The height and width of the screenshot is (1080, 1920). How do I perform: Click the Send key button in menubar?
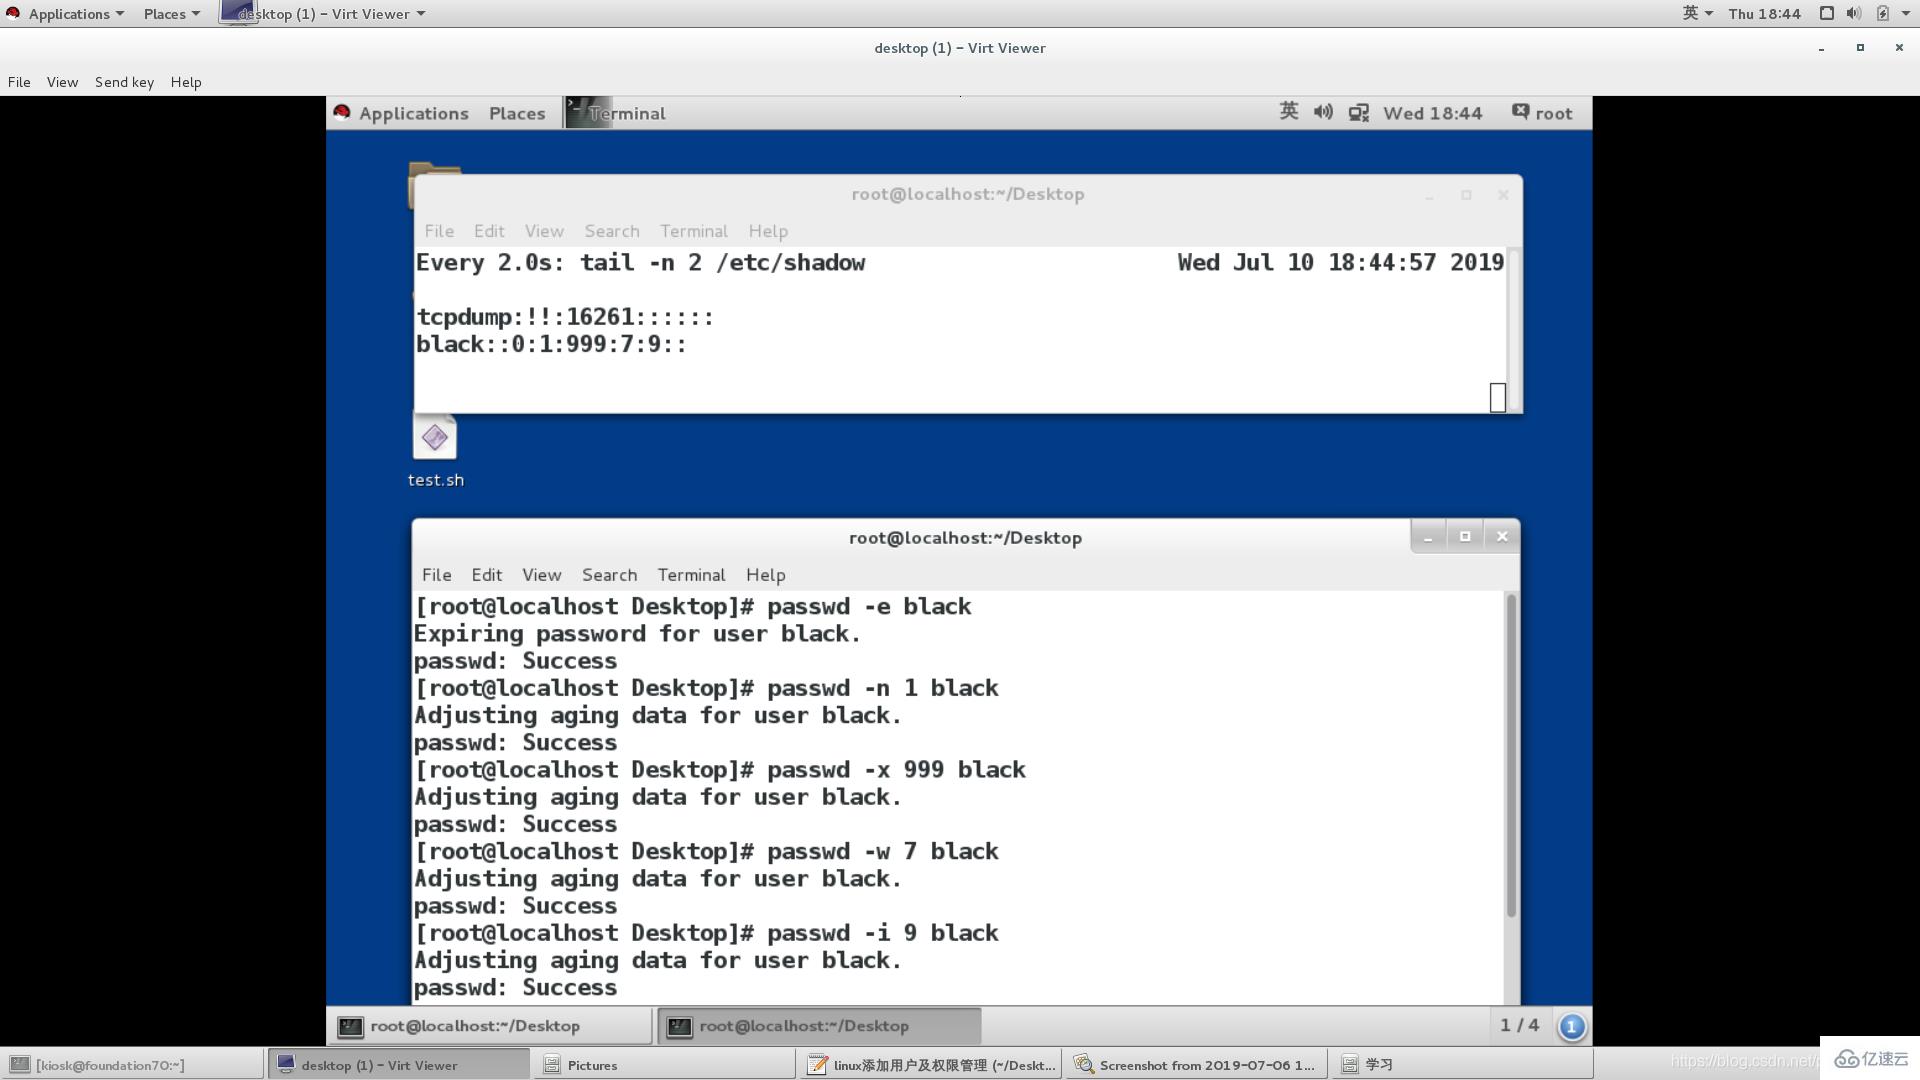point(123,80)
